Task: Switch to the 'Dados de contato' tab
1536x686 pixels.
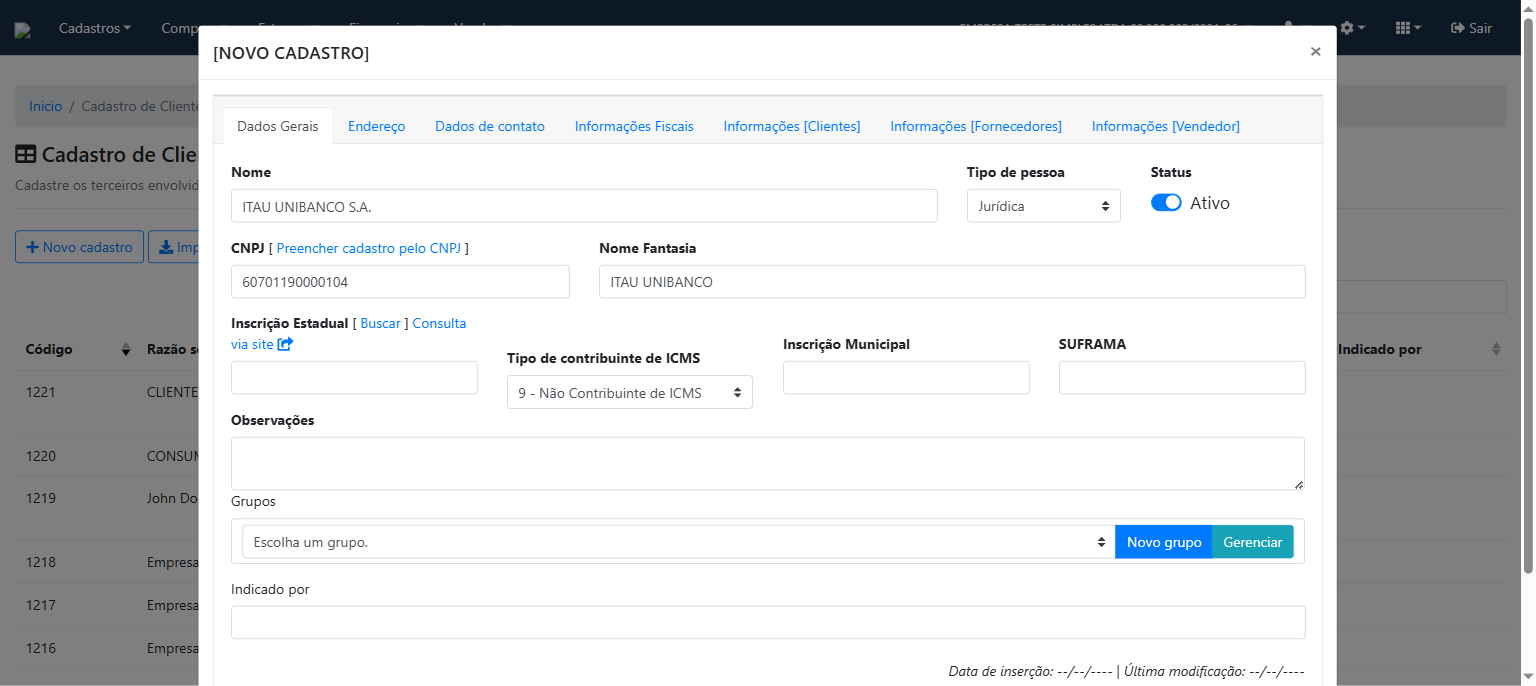Action: [490, 126]
